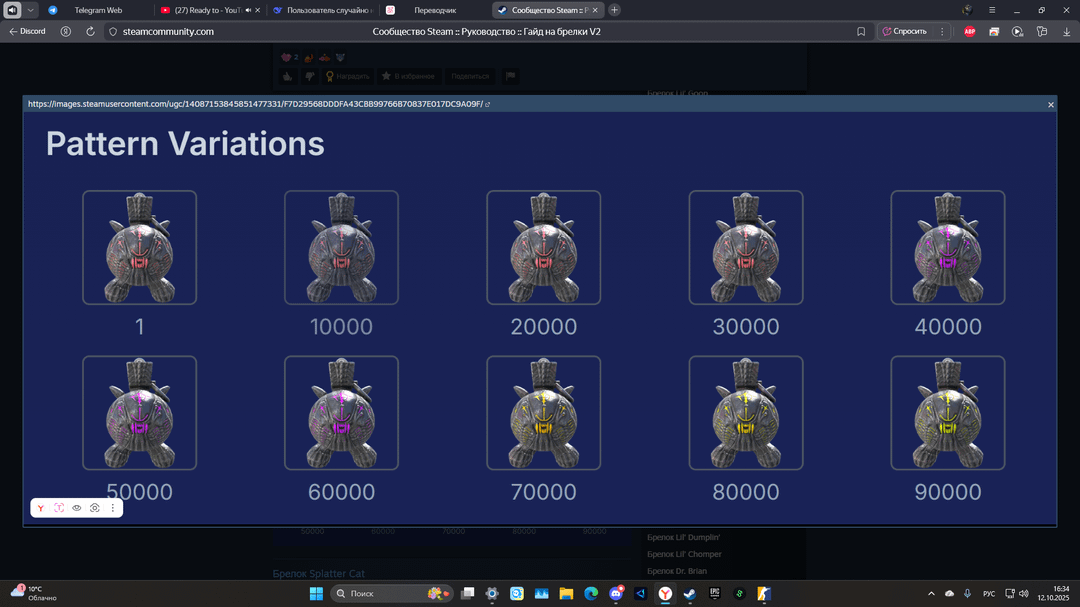Open a new browser tab

tap(614, 10)
